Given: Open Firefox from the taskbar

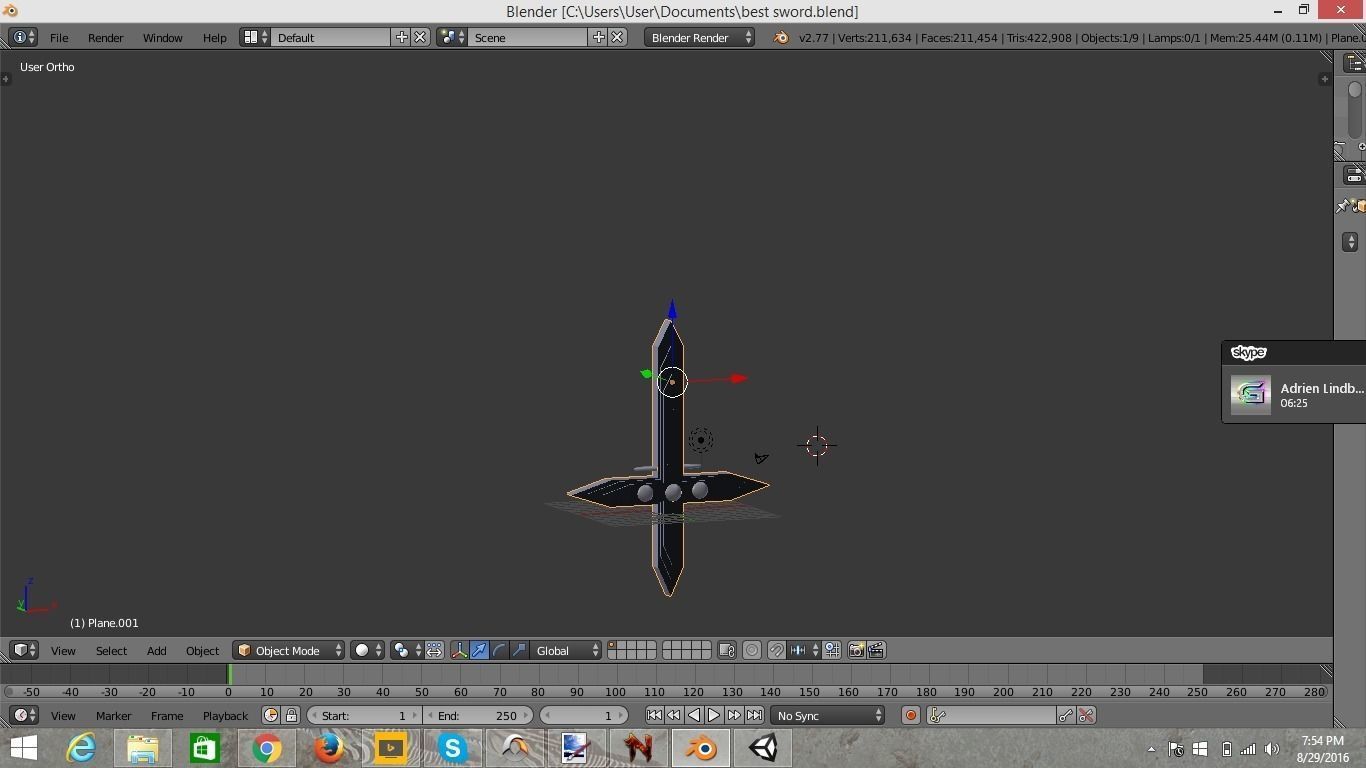Looking at the screenshot, I should [x=328, y=748].
